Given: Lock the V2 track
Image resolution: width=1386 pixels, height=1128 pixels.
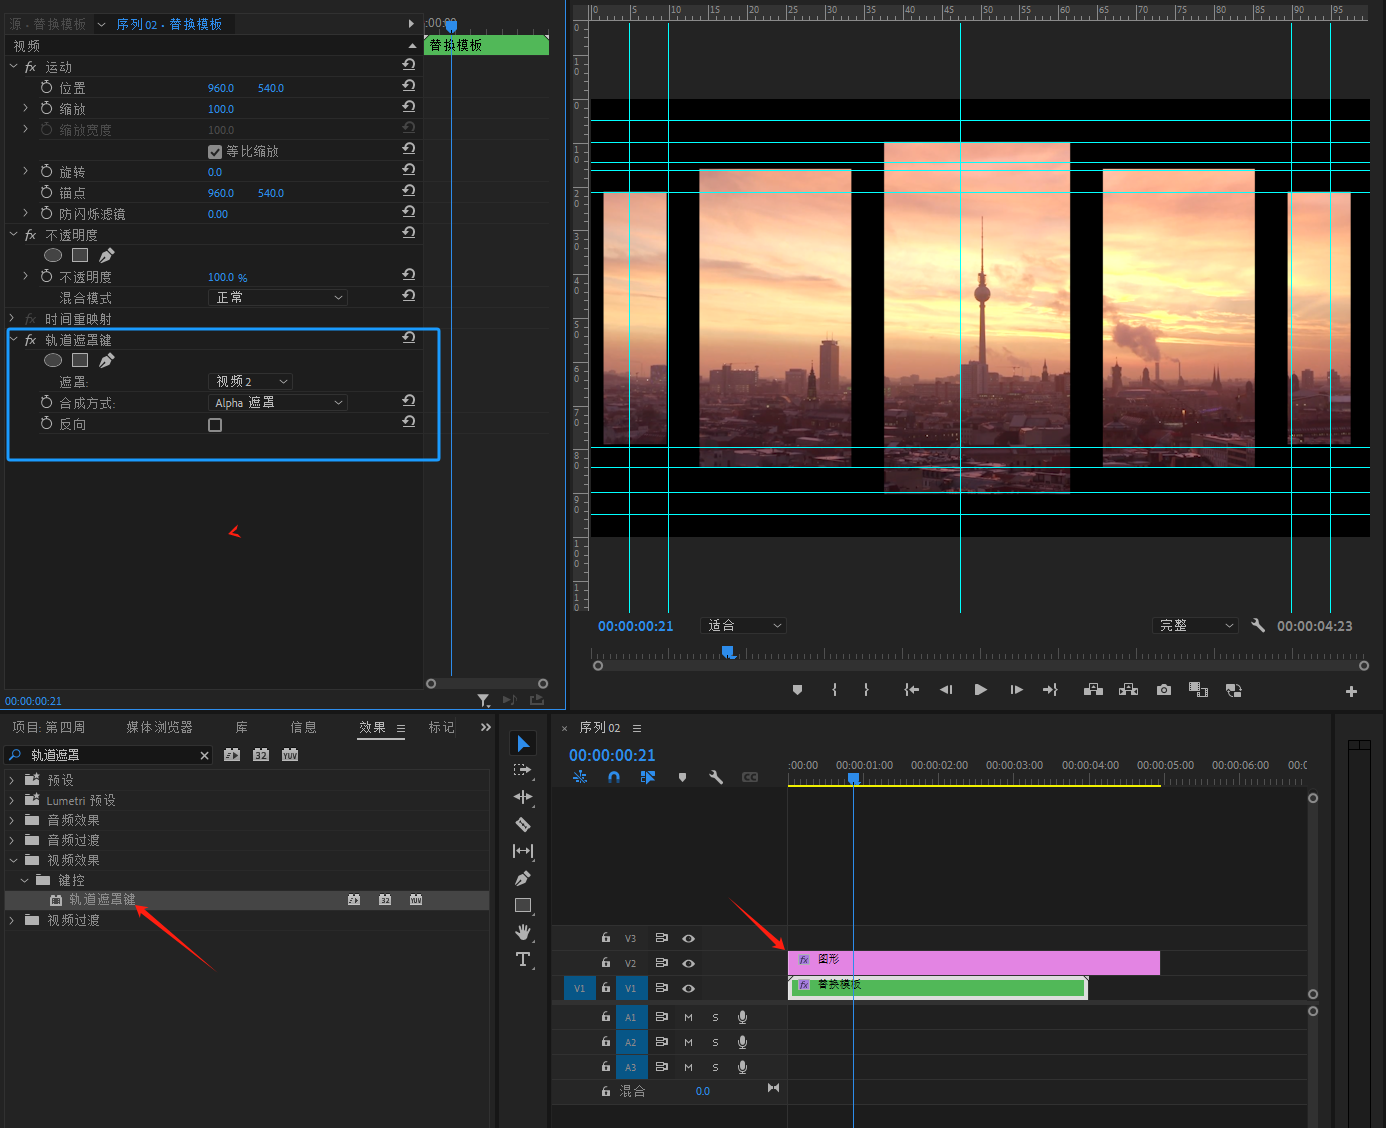Looking at the screenshot, I should [605, 962].
